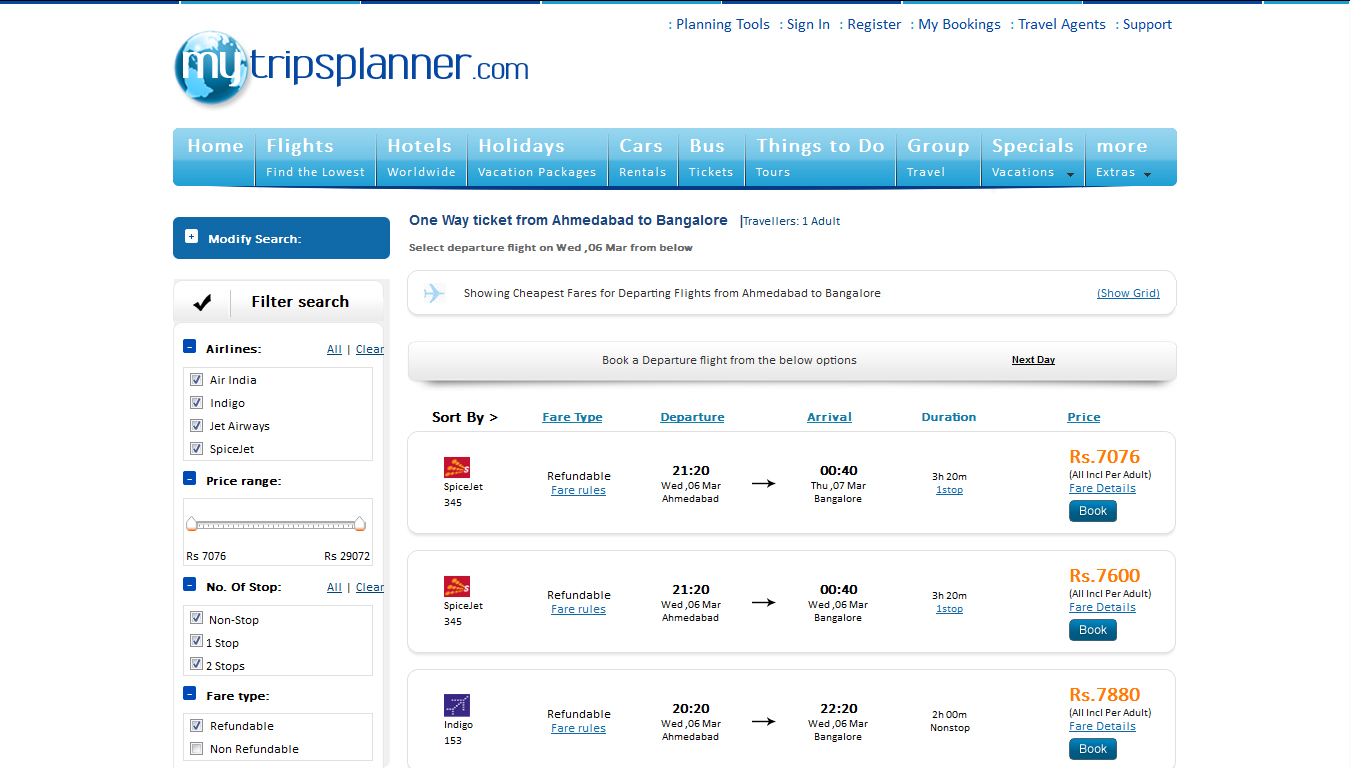The height and width of the screenshot is (768, 1350).
Task: Open the Things to Do Tours tab
Action: click(820, 157)
